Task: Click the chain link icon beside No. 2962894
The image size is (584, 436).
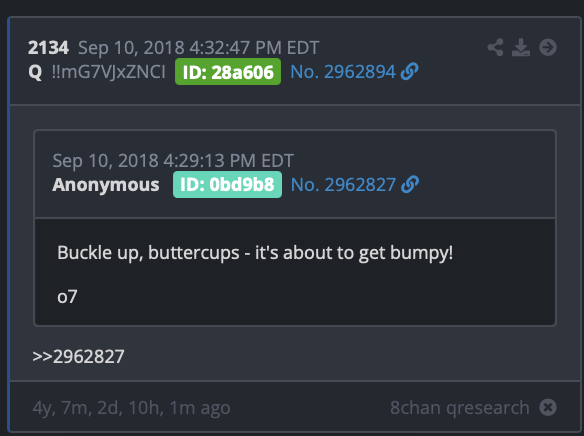Action: tap(410, 71)
